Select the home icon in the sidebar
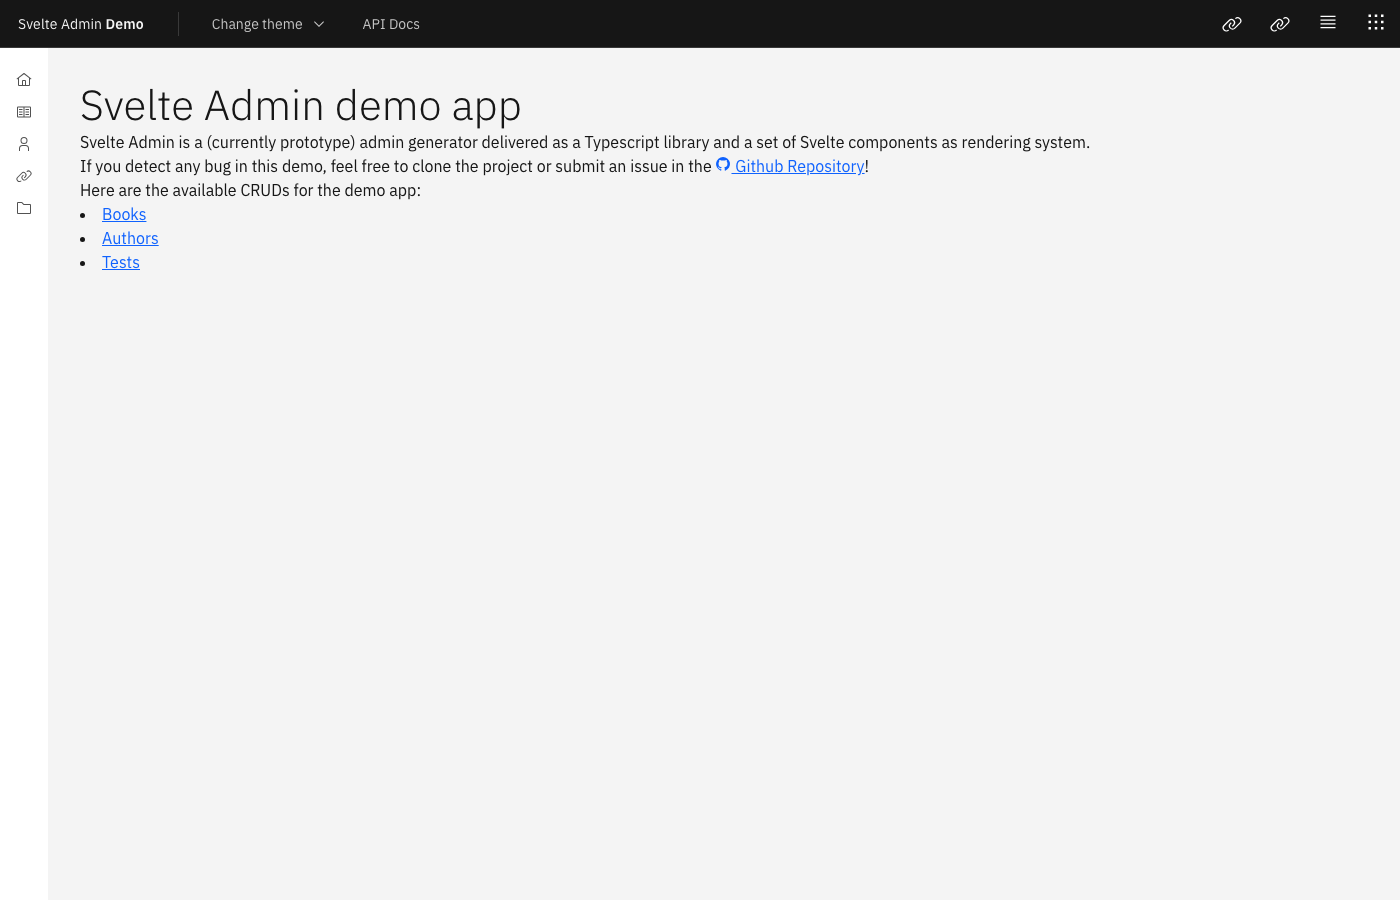The image size is (1400, 900). (x=24, y=79)
